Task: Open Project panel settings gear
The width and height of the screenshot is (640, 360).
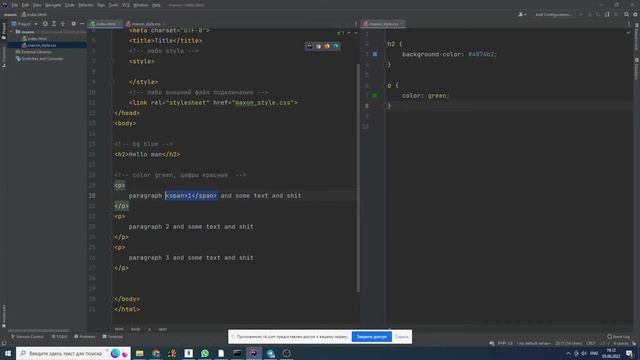Action: pyautogui.click(x=73, y=24)
